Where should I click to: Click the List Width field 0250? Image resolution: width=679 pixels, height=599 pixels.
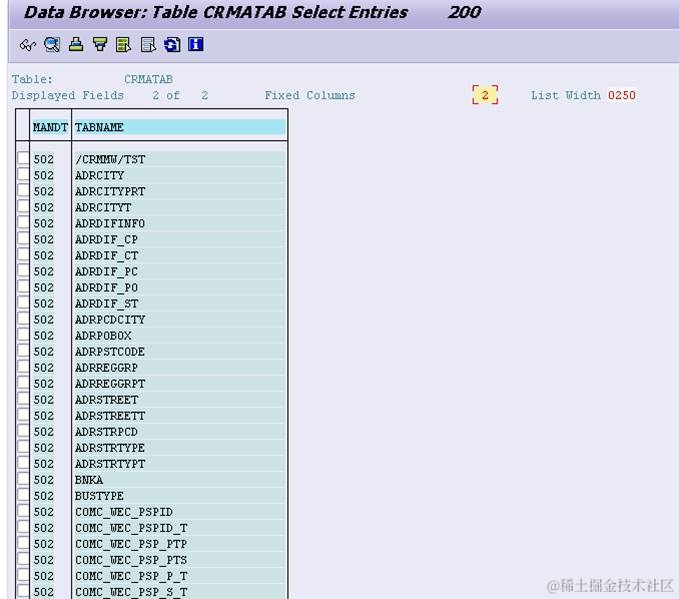point(621,95)
